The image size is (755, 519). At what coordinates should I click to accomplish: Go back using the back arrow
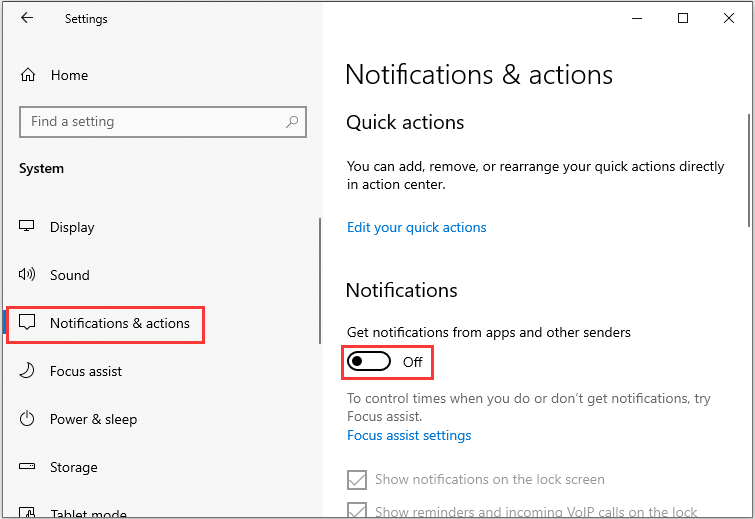27,18
